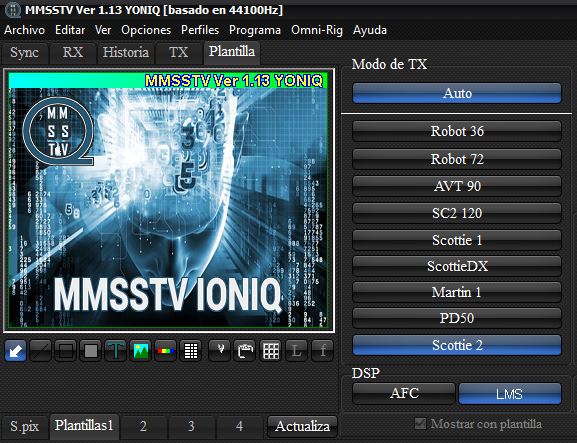Check the Mostrar con plantilla checkbox

click(x=420, y=423)
